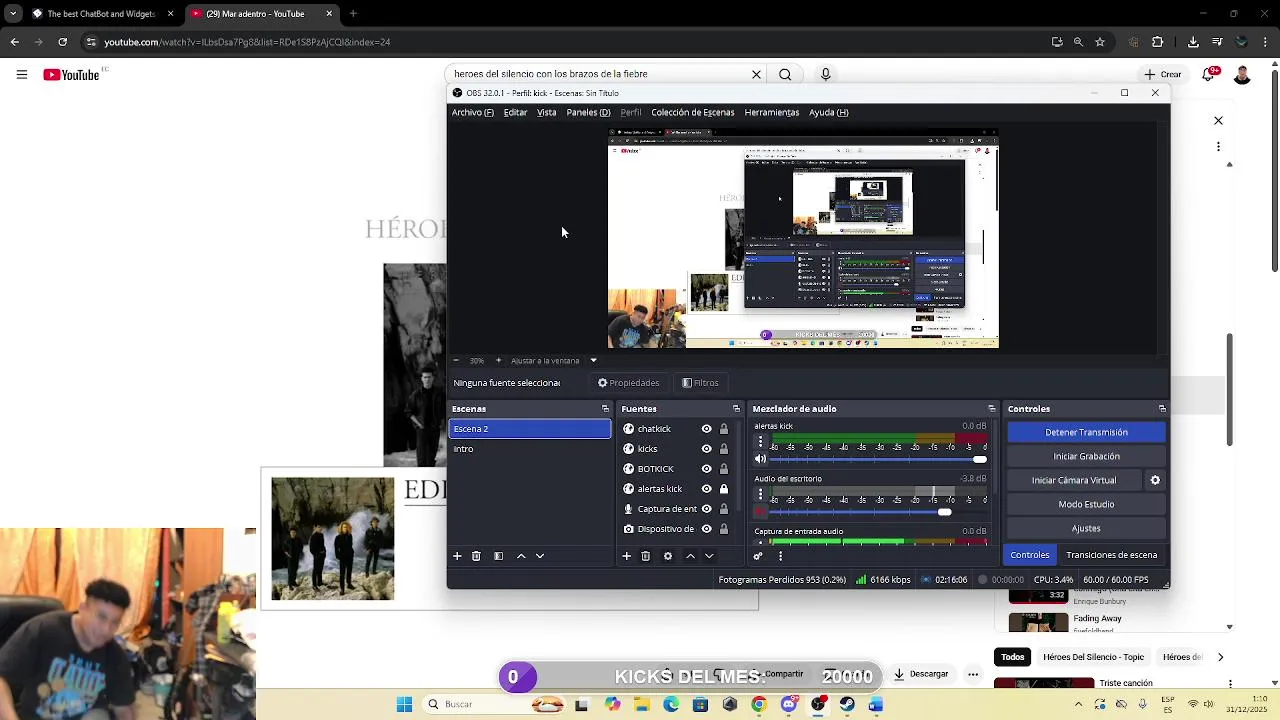Click Iniciar Grabación button
Image resolution: width=1280 pixels, height=720 pixels.
[x=1086, y=456]
